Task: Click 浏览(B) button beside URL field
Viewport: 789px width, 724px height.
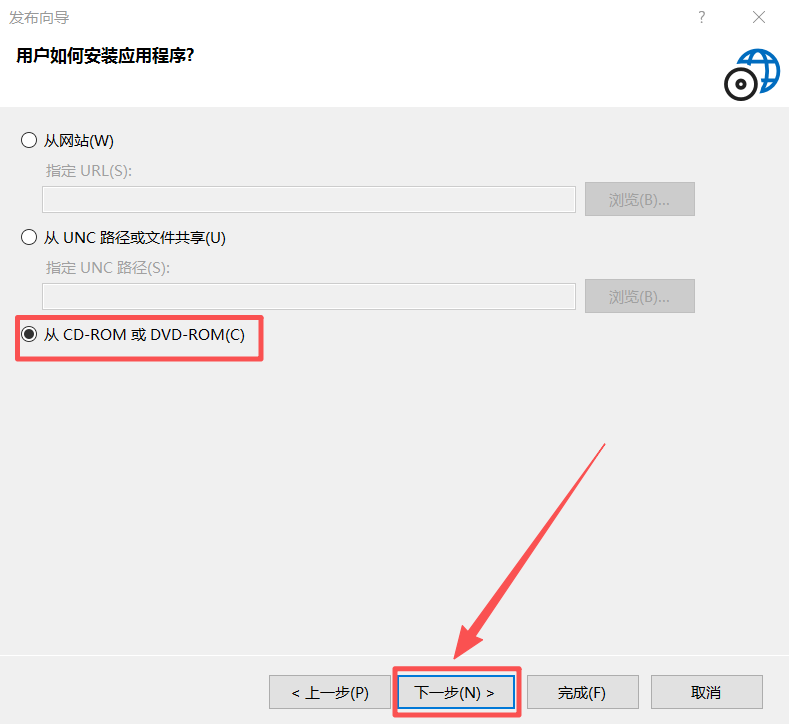Action: point(640,199)
